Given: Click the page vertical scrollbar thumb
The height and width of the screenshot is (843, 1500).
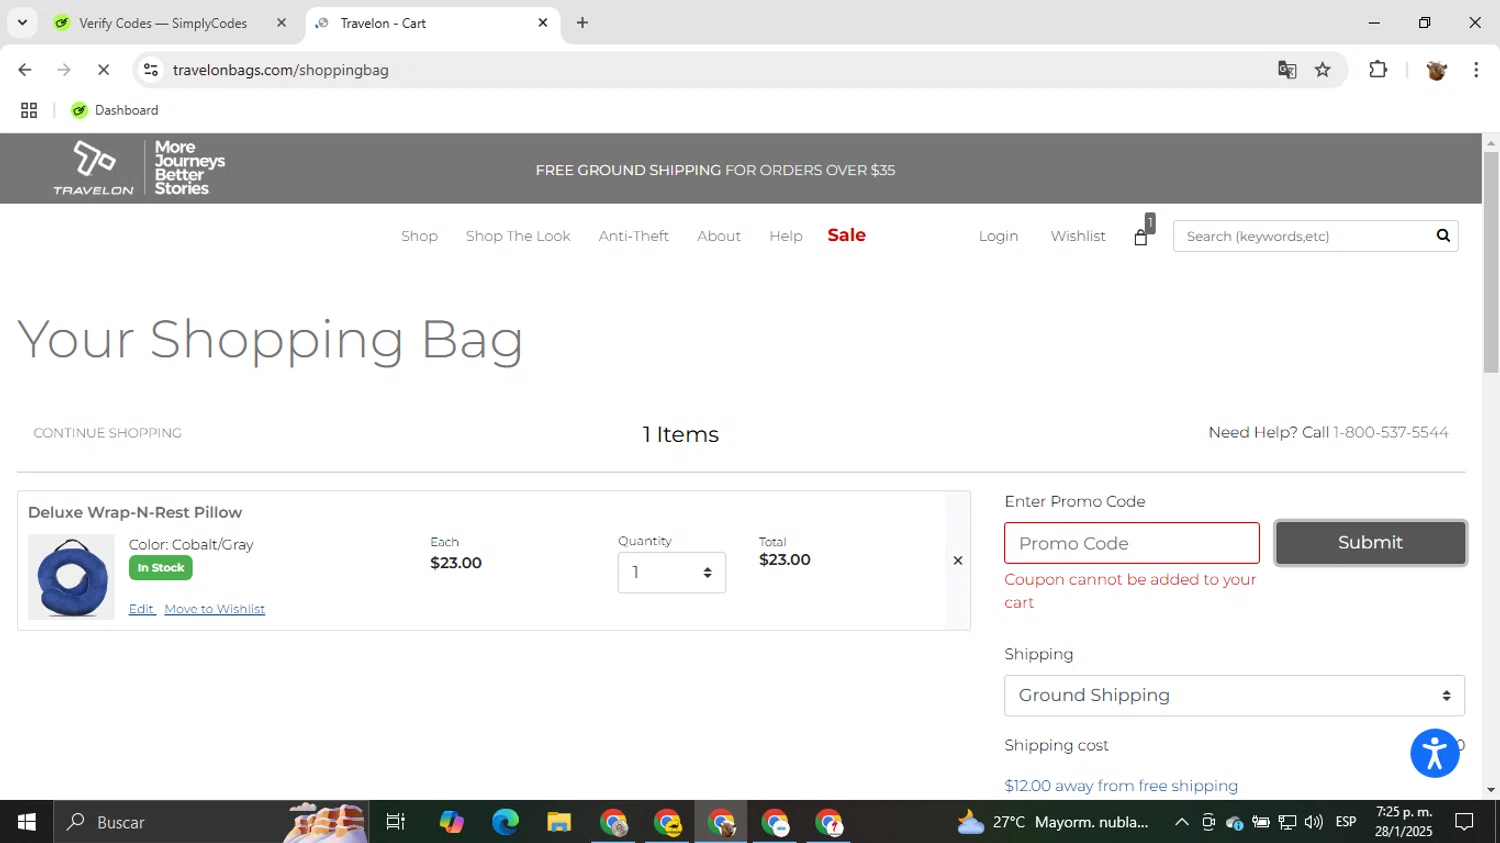Looking at the screenshot, I should click(1491, 262).
